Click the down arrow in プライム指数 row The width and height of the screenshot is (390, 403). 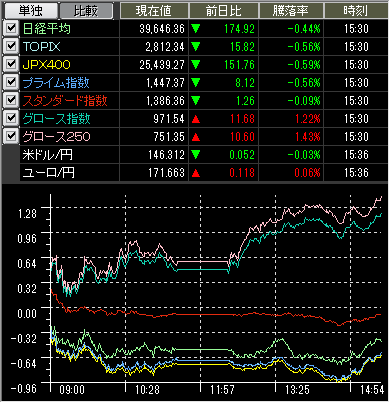[196, 83]
